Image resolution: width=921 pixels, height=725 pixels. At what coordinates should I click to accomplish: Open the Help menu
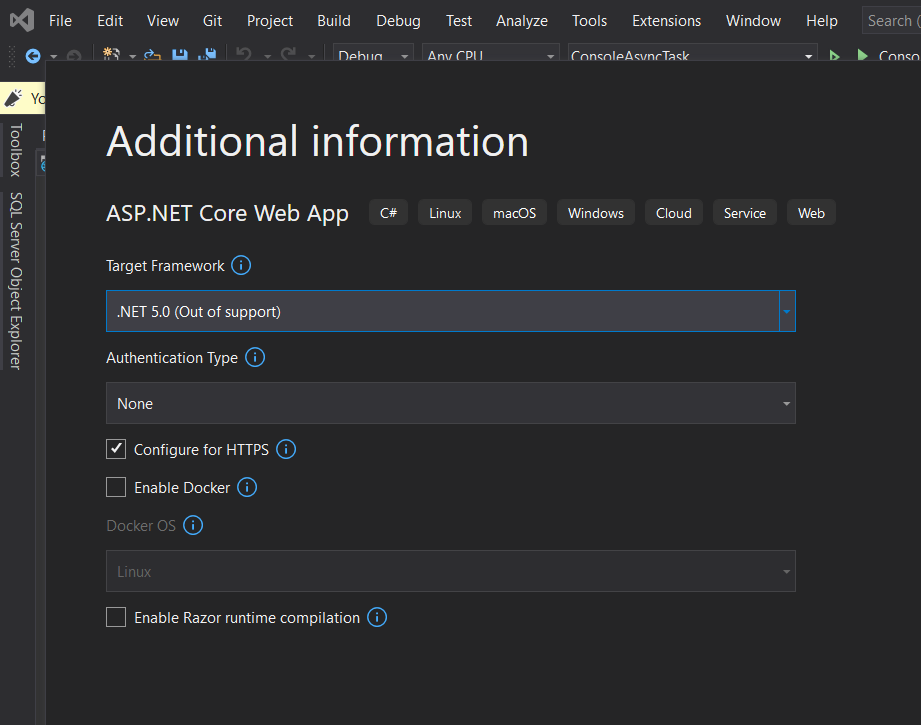pos(821,21)
